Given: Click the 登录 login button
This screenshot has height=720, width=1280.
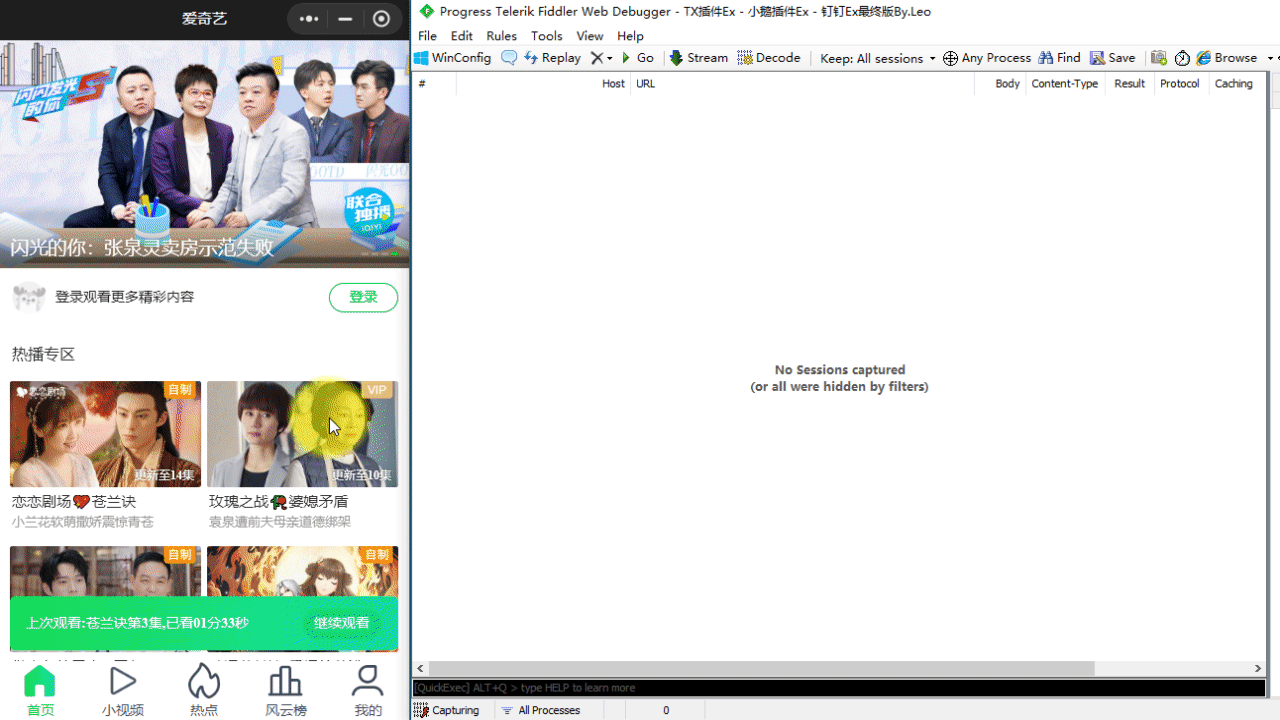Looking at the screenshot, I should click(363, 297).
